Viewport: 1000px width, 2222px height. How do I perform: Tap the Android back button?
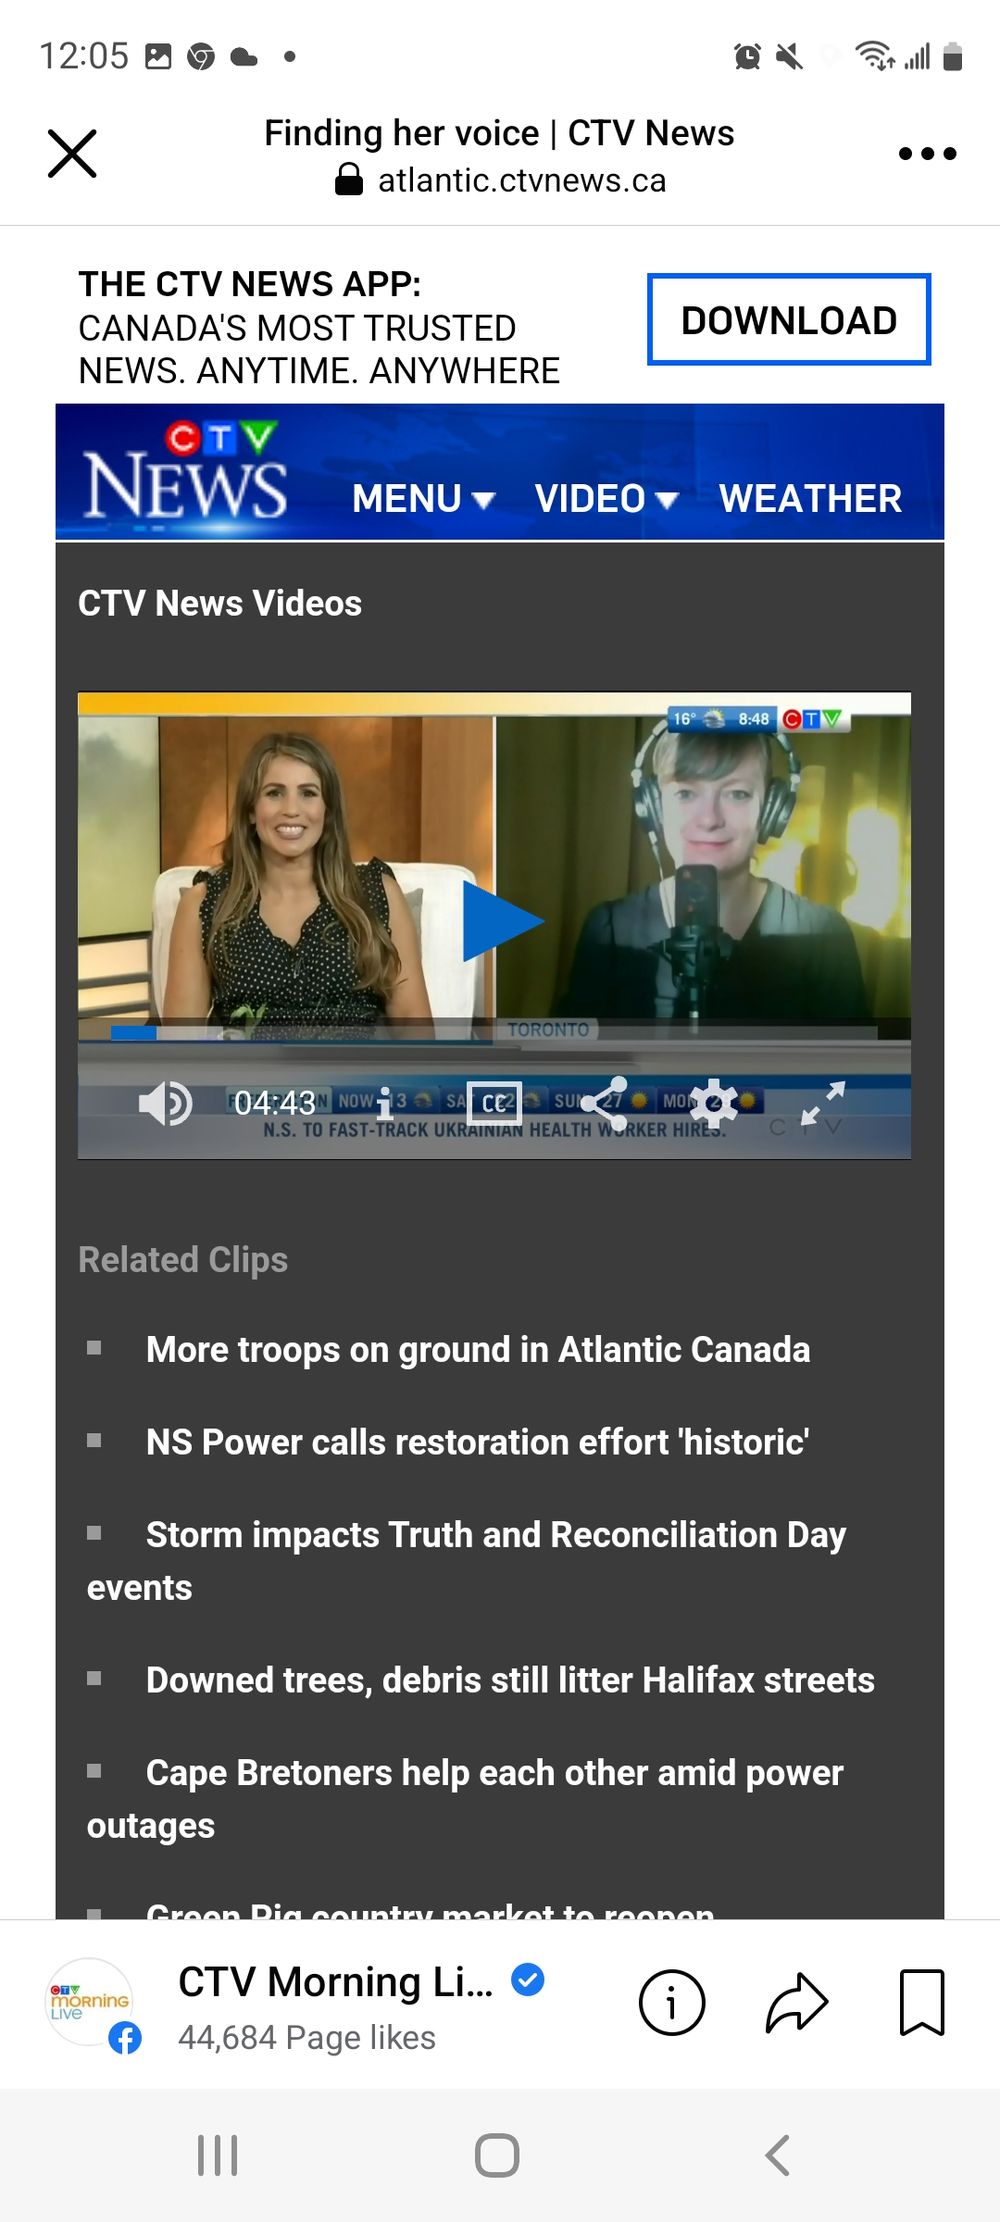777,2155
